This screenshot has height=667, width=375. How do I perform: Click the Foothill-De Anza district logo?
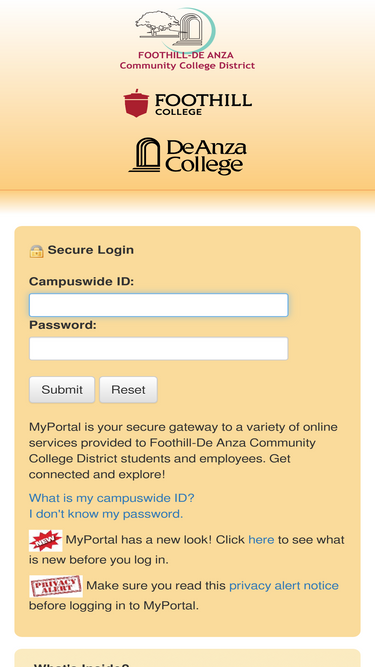click(187, 39)
